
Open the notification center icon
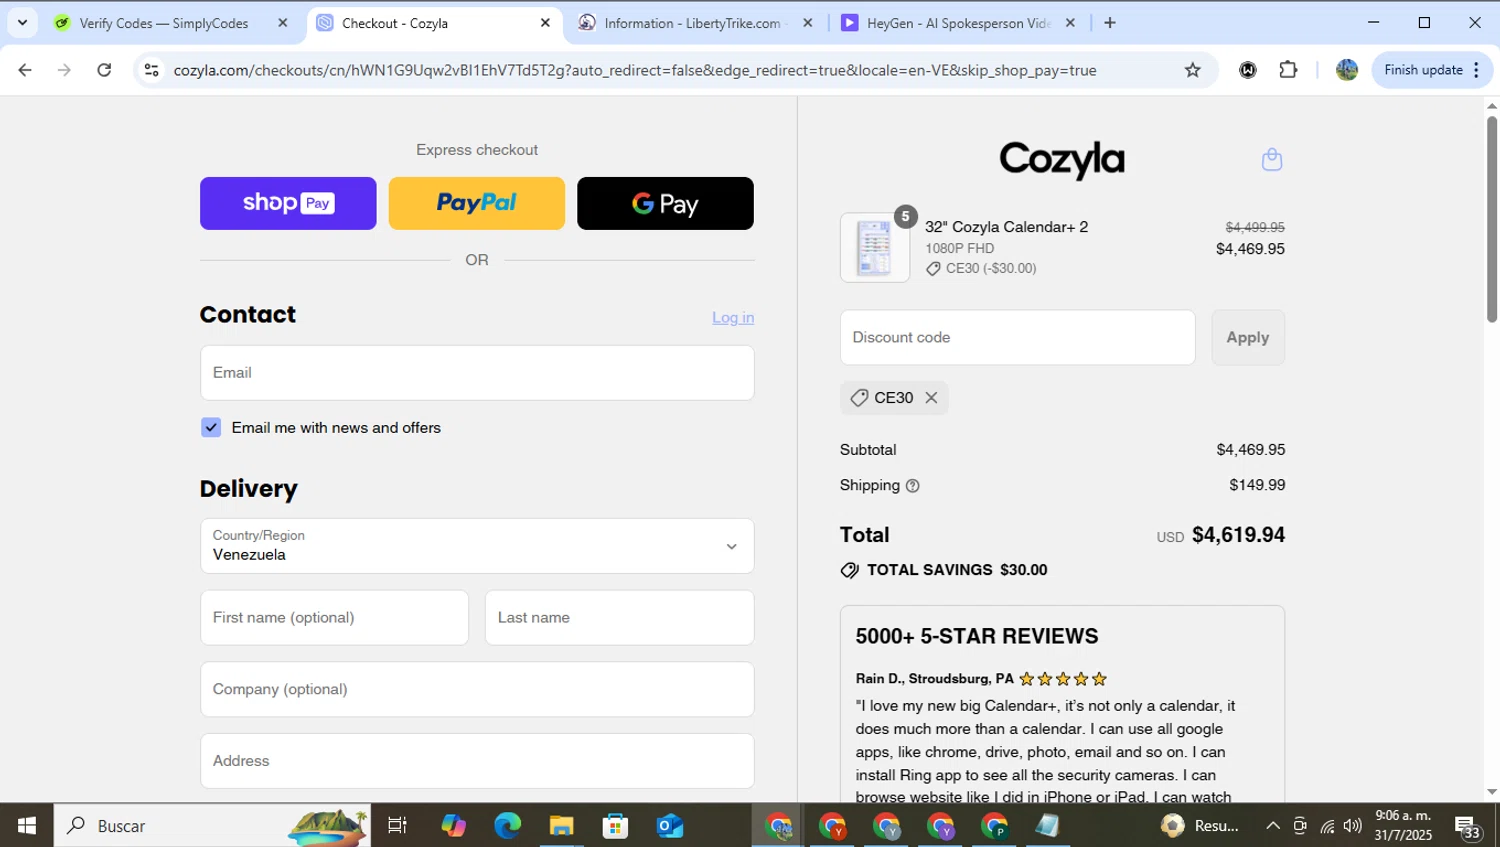[x=1468, y=827]
